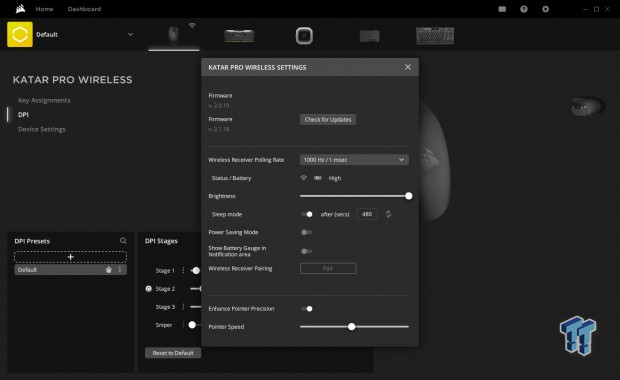The height and width of the screenshot is (380, 620).
Task: Open the help question mark icon
Action: [x=524, y=9]
